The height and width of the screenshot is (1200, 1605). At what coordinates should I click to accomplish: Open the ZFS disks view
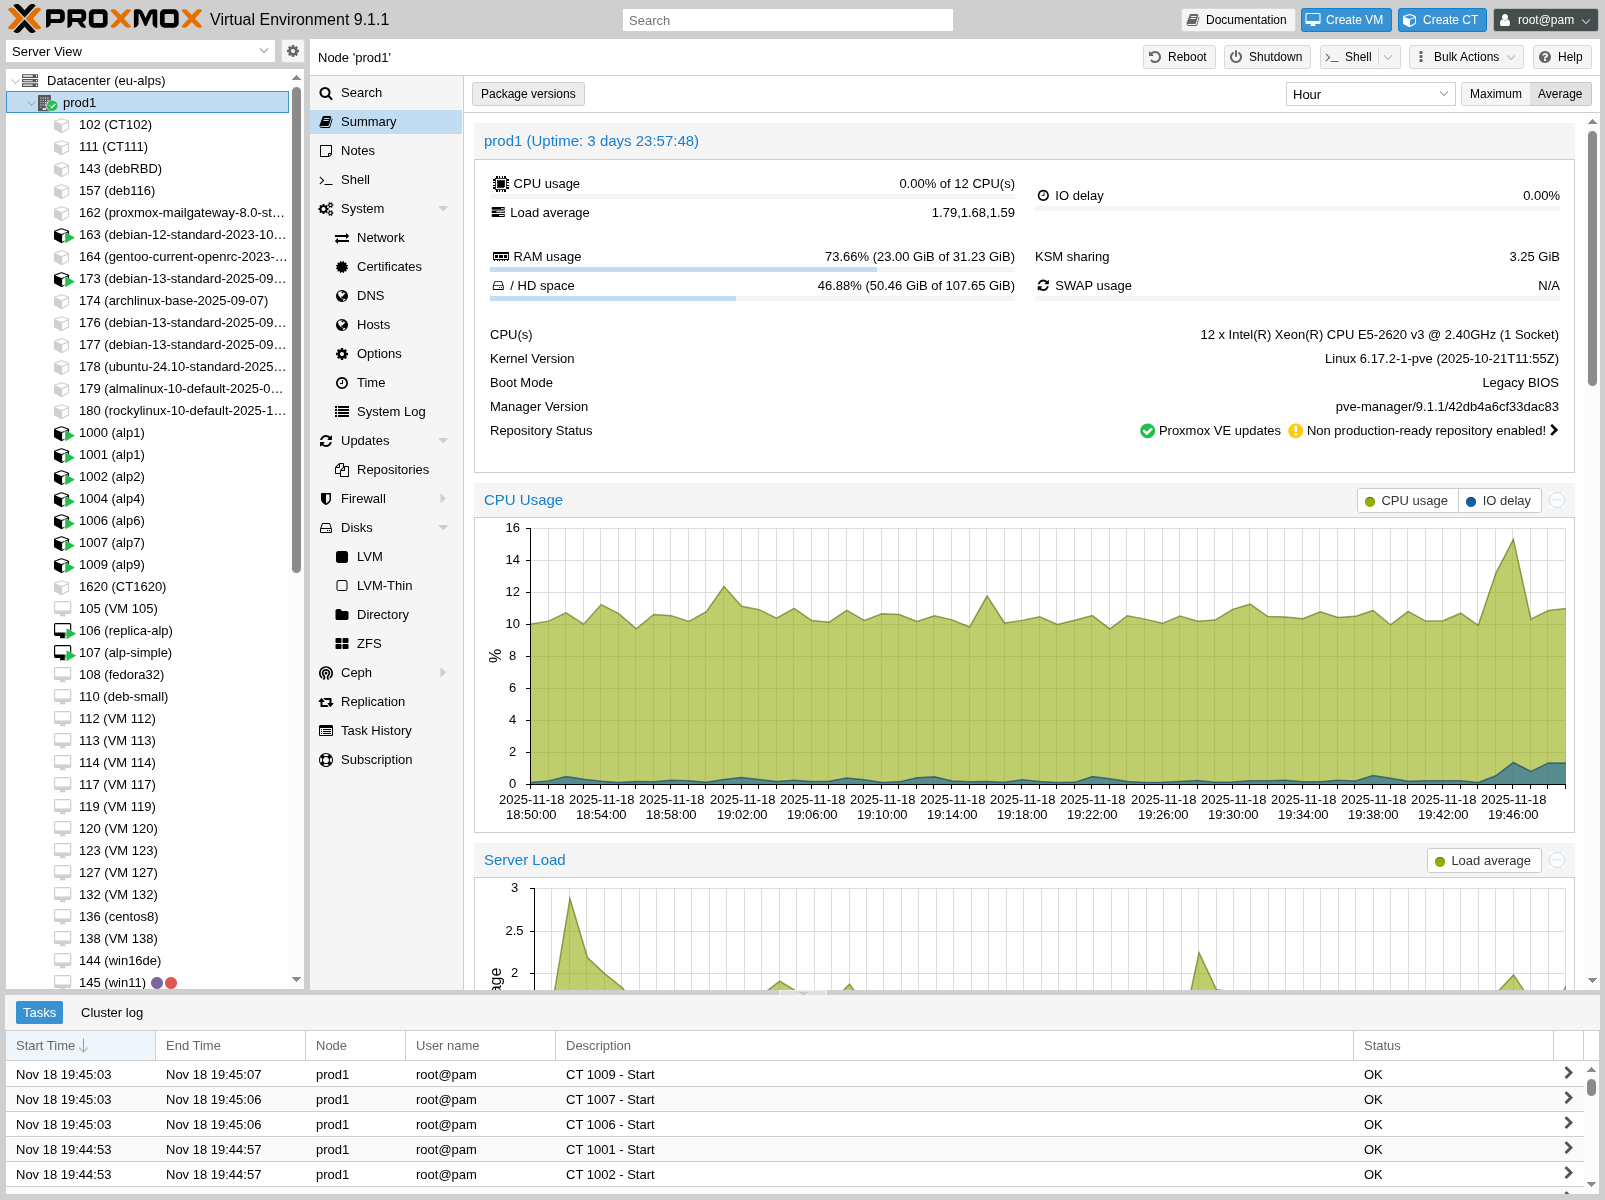(367, 643)
